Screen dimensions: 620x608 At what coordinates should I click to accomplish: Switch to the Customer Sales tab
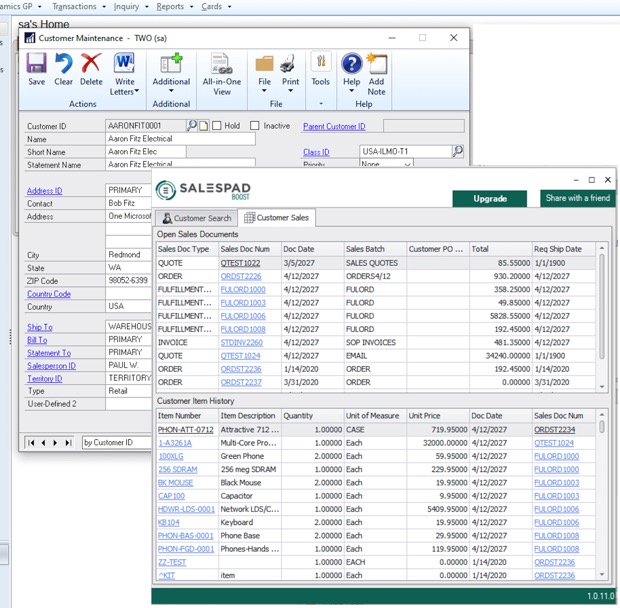tap(276, 217)
